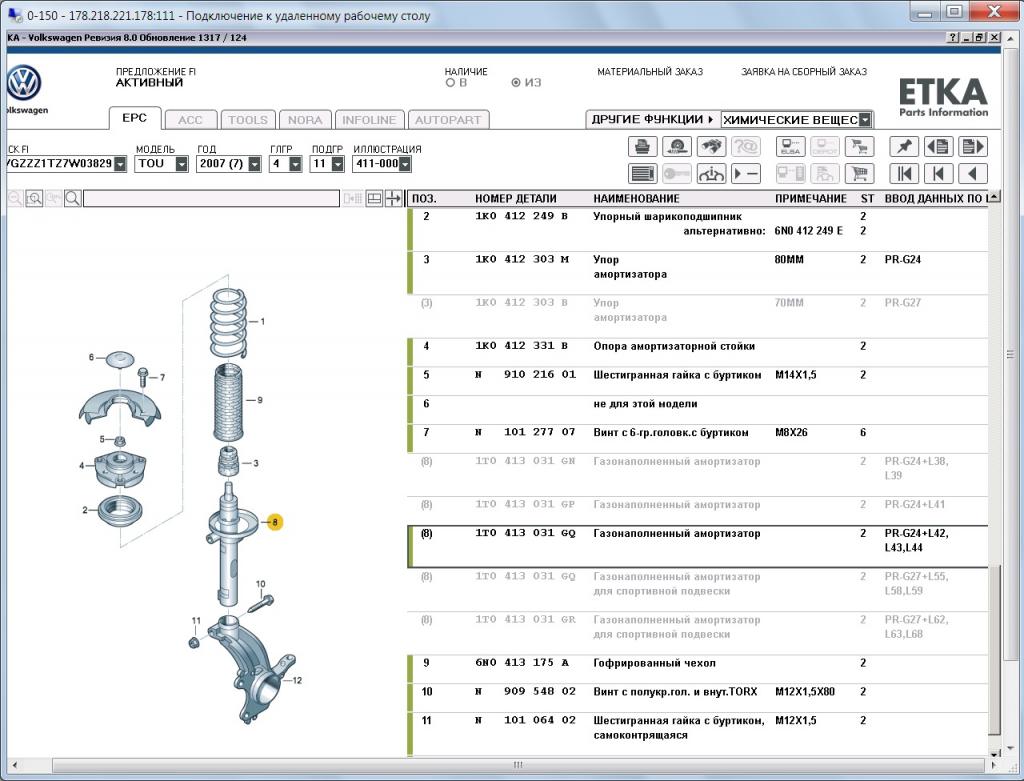Click the print icon in the toolbar
This screenshot has width=1024, height=781.
coord(643,146)
